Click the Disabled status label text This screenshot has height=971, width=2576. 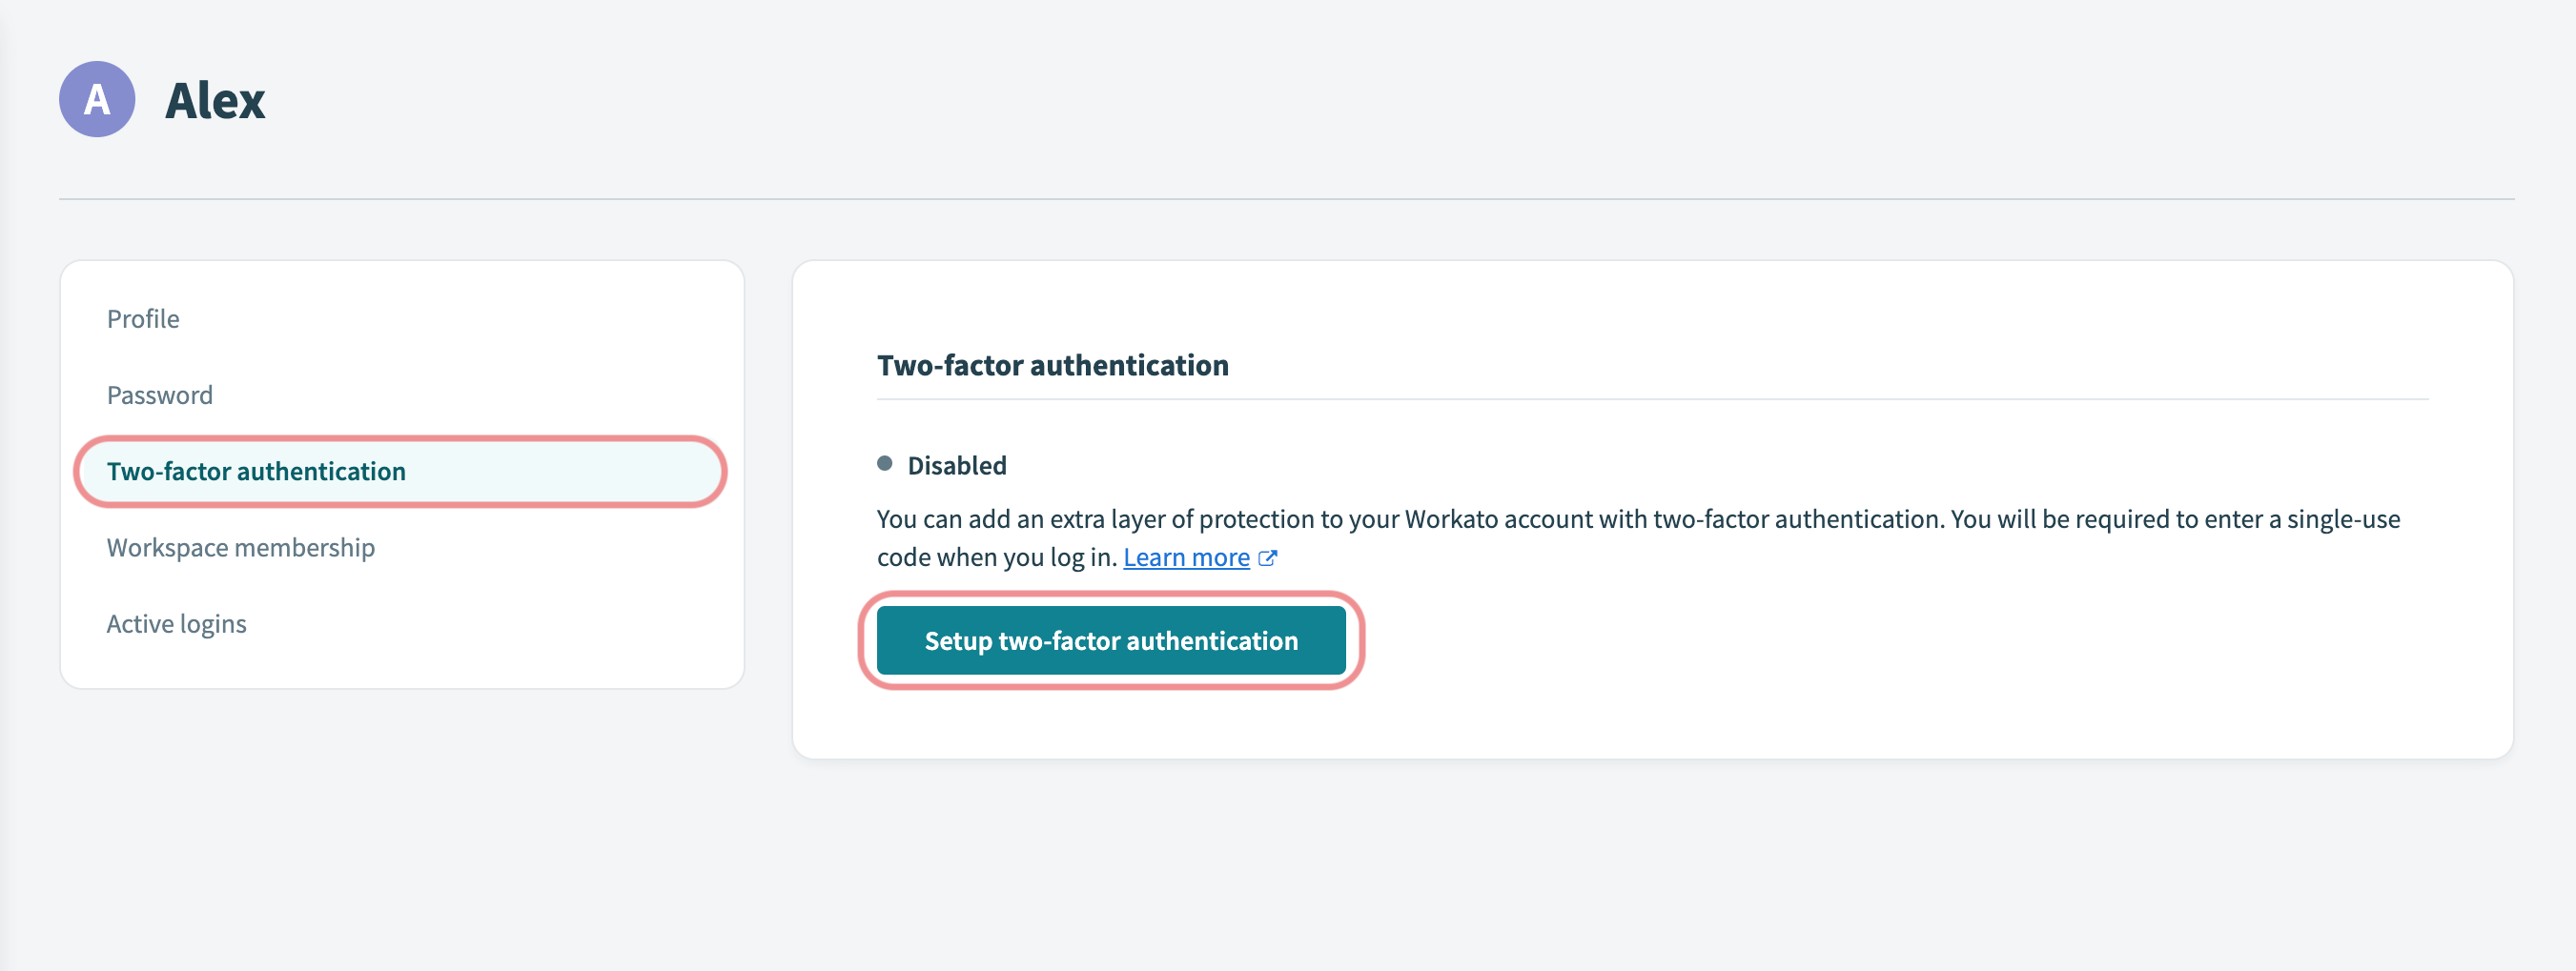(x=956, y=464)
